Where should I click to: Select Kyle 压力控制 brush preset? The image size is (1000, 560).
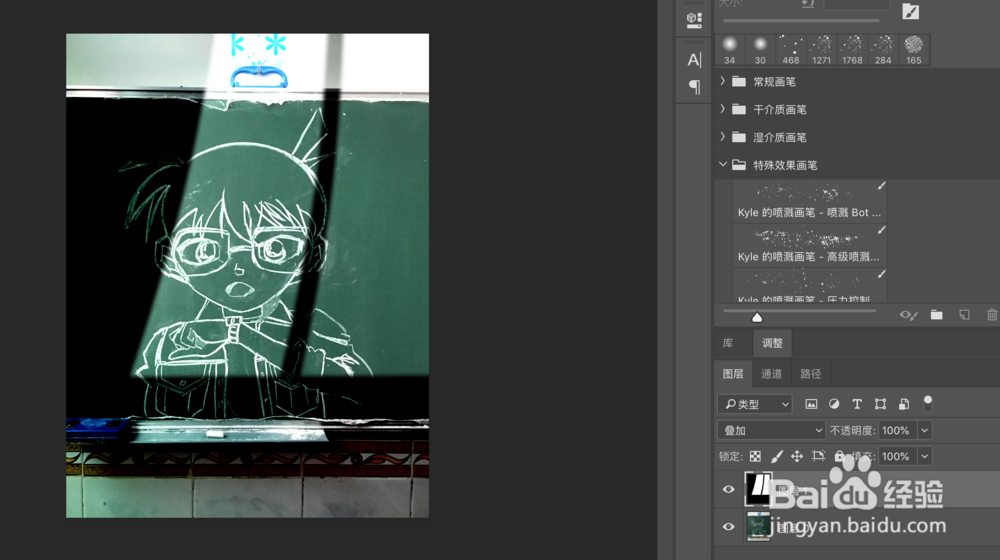810,285
